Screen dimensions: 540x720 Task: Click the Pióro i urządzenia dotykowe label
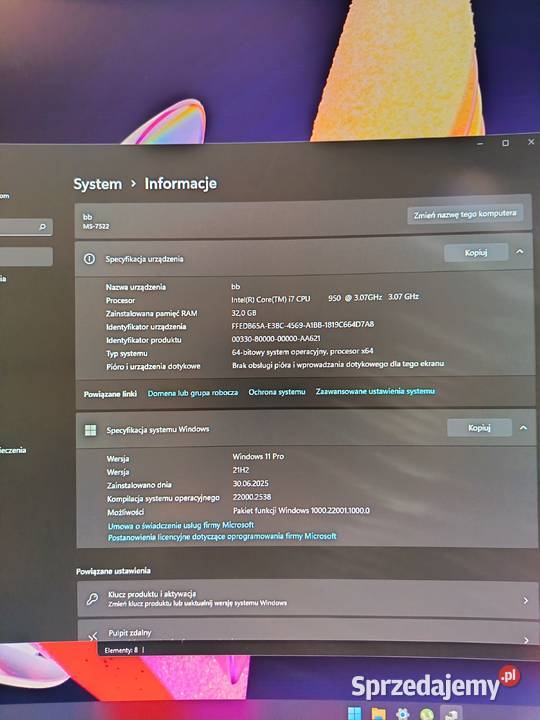point(153,366)
